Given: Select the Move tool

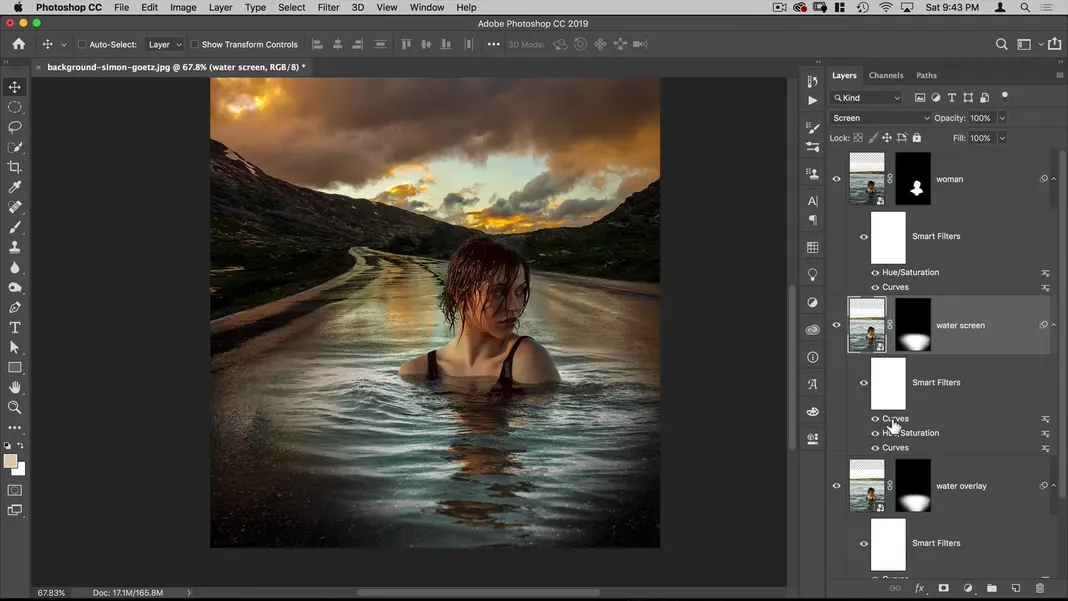Looking at the screenshot, I should 14,87.
